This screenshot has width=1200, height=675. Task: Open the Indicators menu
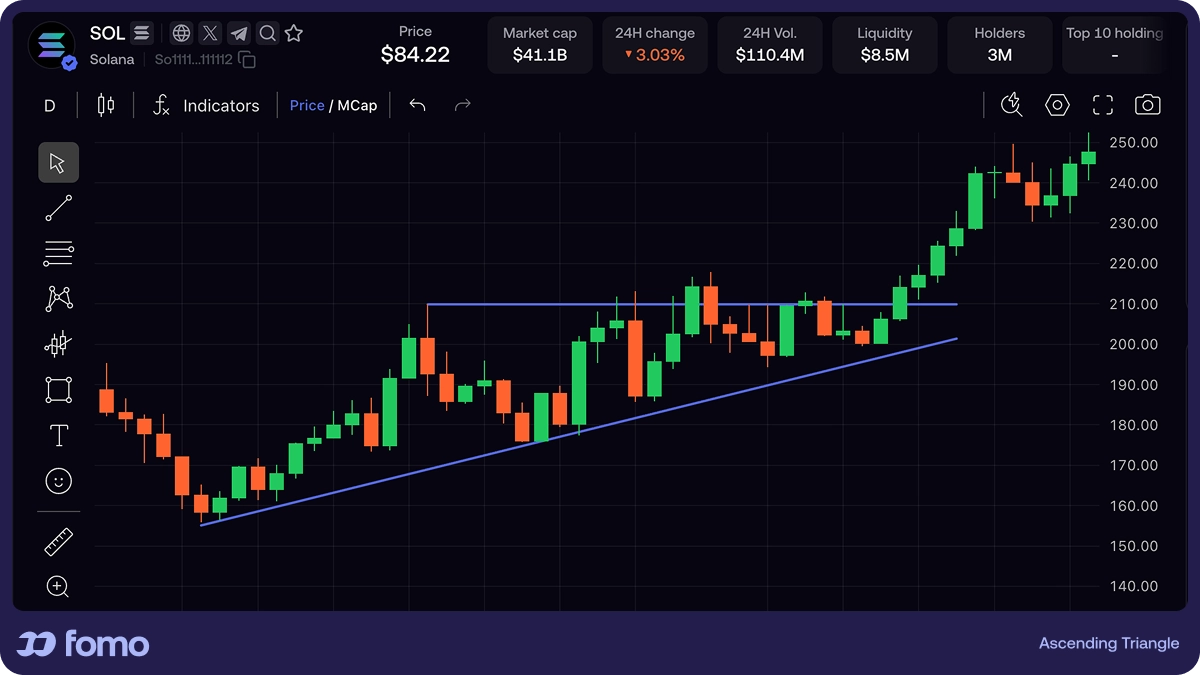(206, 105)
